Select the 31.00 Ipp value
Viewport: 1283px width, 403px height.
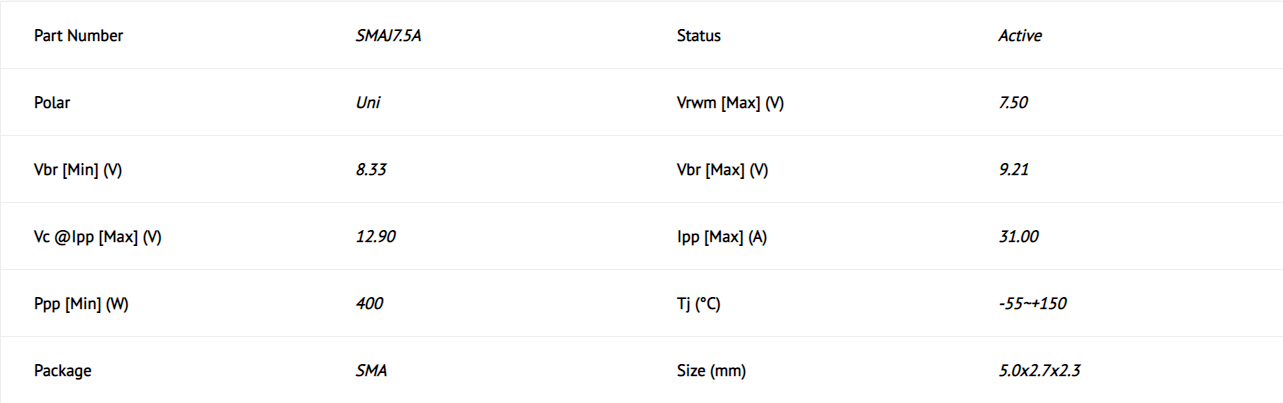[1018, 237]
